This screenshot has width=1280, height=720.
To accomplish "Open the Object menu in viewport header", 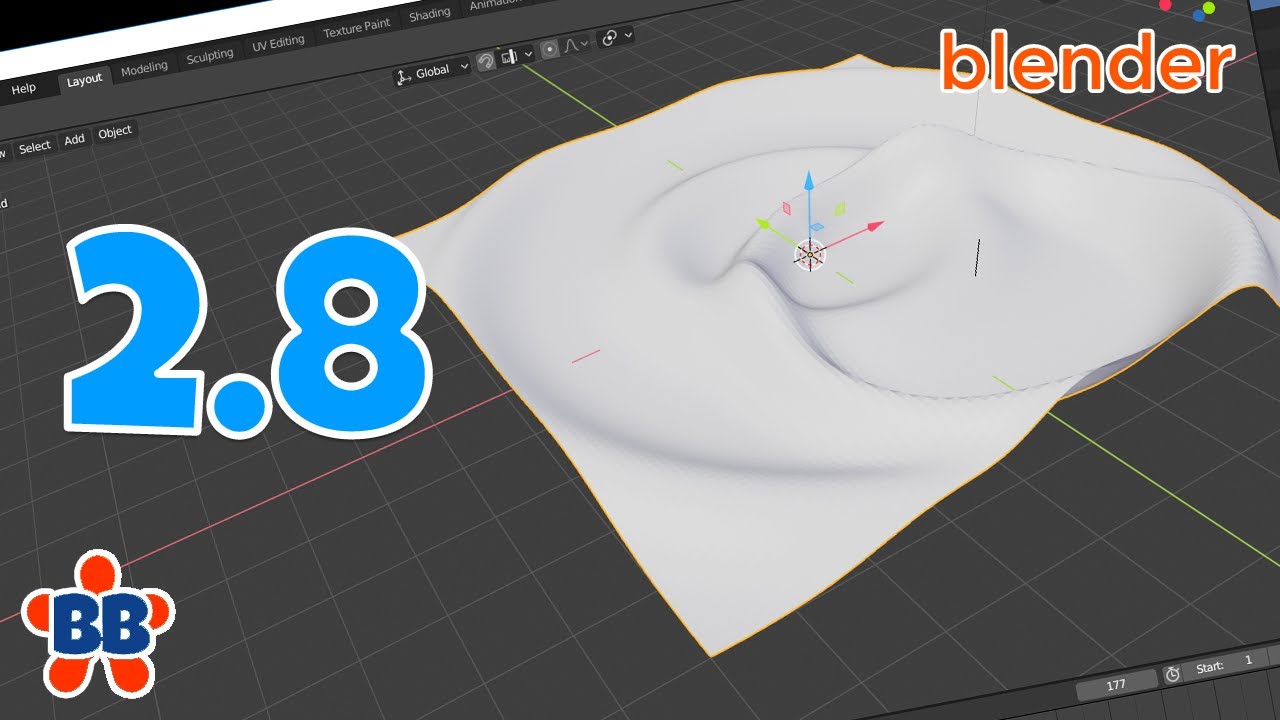I will (115, 132).
